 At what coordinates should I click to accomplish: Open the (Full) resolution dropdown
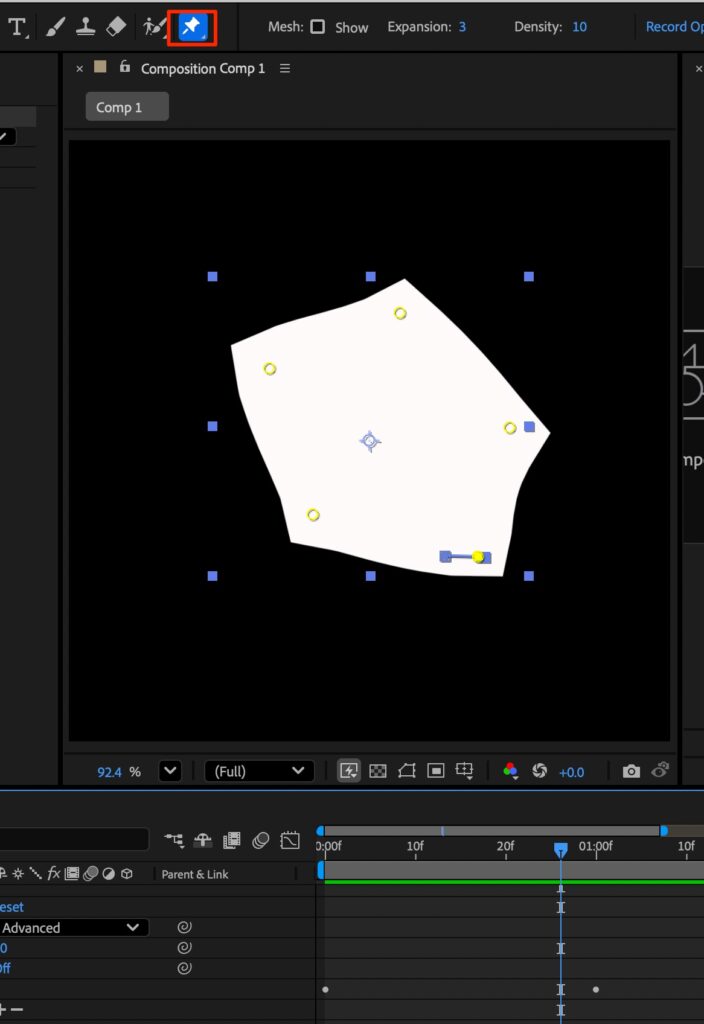[258, 771]
